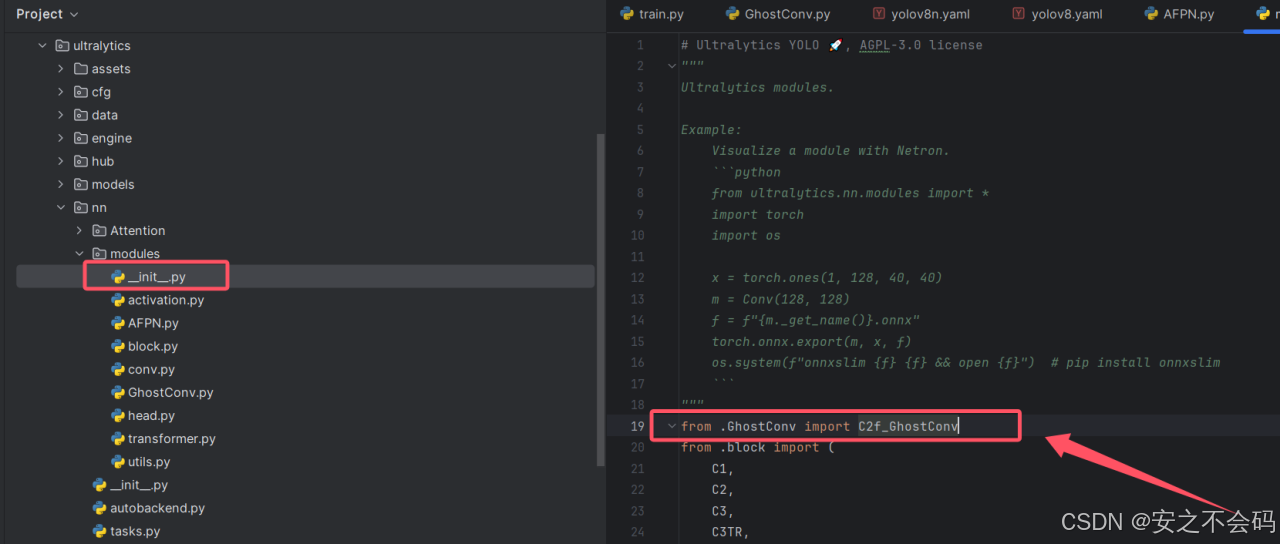
Task: Click the hub package icon
Action: pyautogui.click(x=81, y=161)
